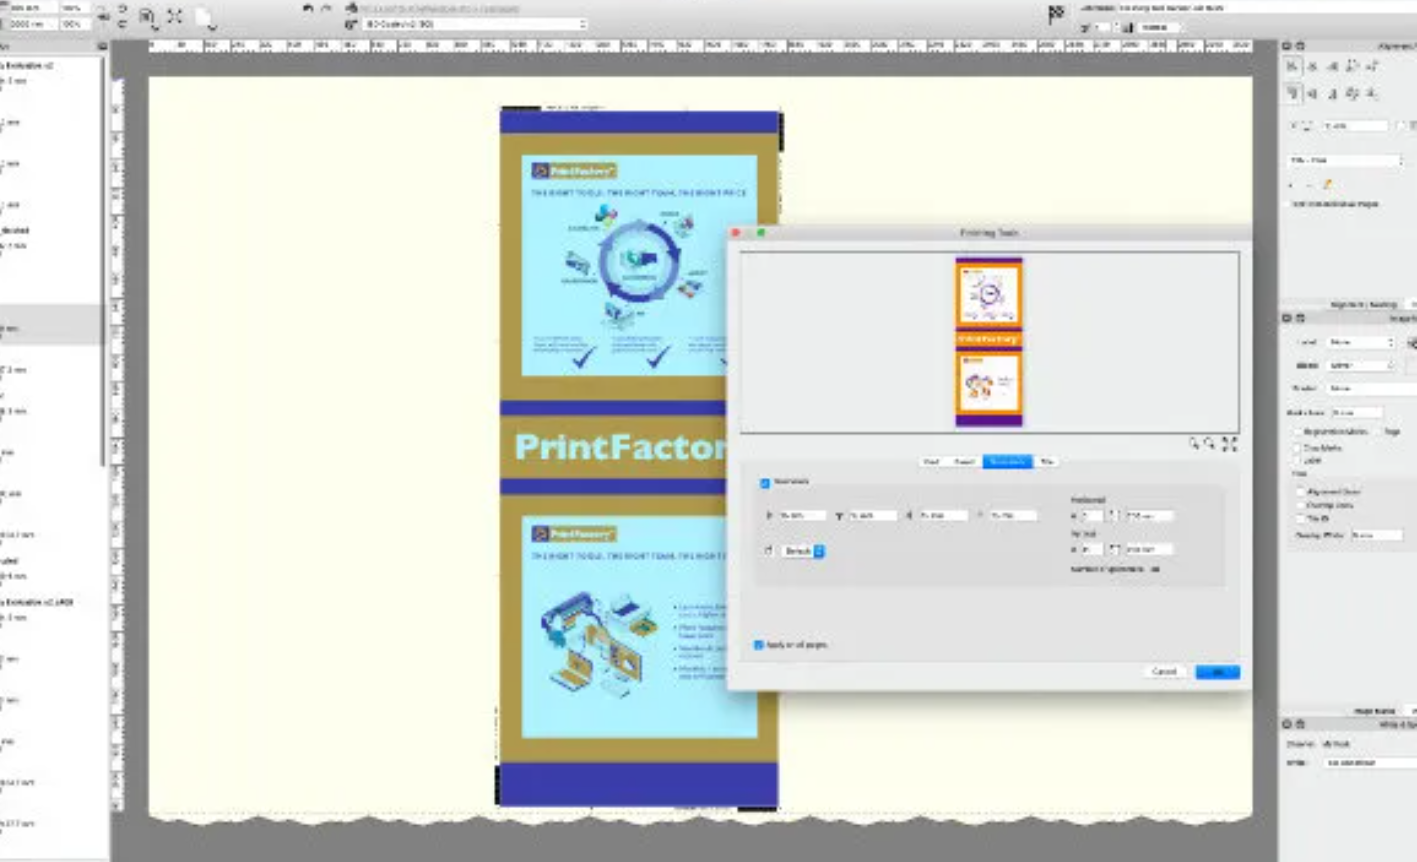Click the Overlap White input field
1417x862 pixels.
[1376, 535]
